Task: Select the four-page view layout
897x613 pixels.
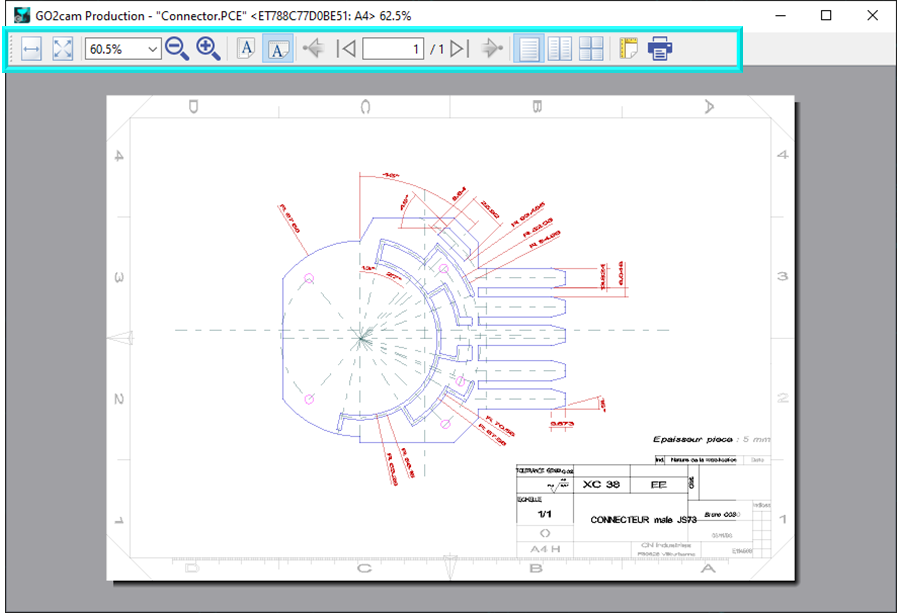Action: (591, 49)
